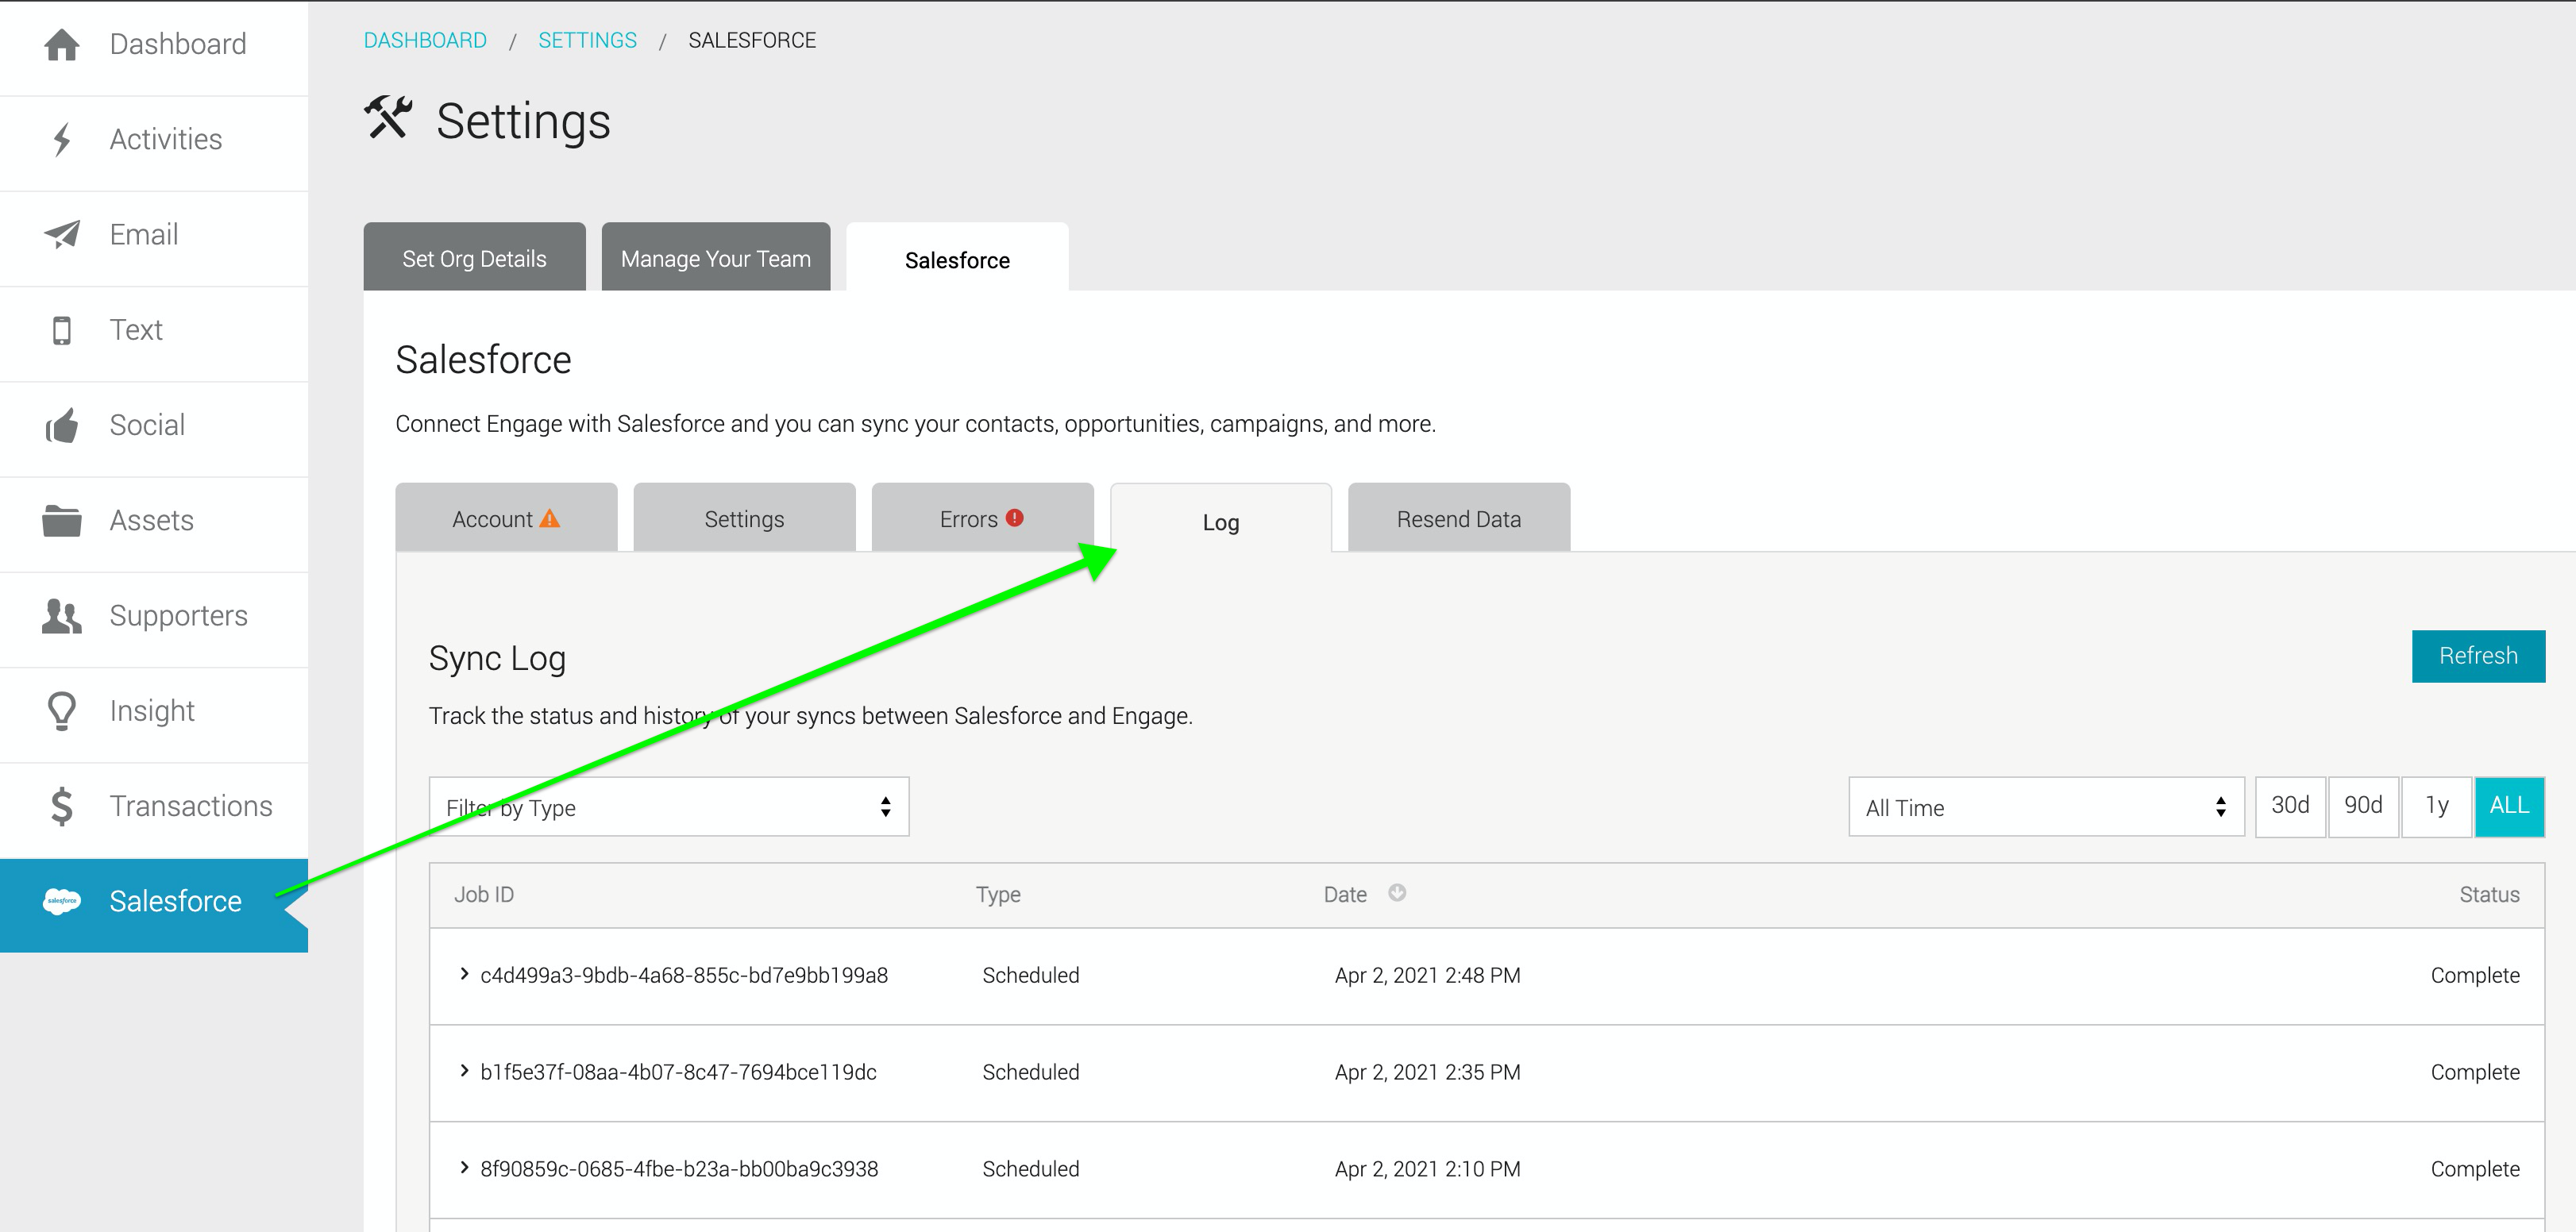Screen dimensions: 2576x1232
Task: Open Insight in the sidebar
Action: tap(154, 715)
